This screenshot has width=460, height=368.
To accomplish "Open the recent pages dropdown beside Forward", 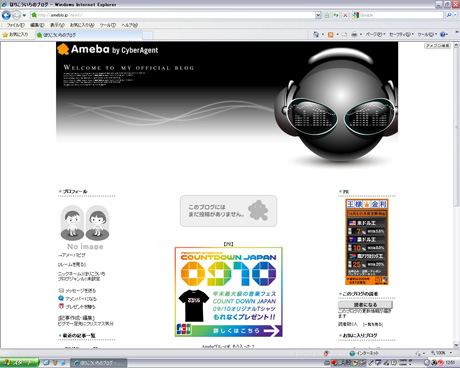I will [x=24, y=15].
